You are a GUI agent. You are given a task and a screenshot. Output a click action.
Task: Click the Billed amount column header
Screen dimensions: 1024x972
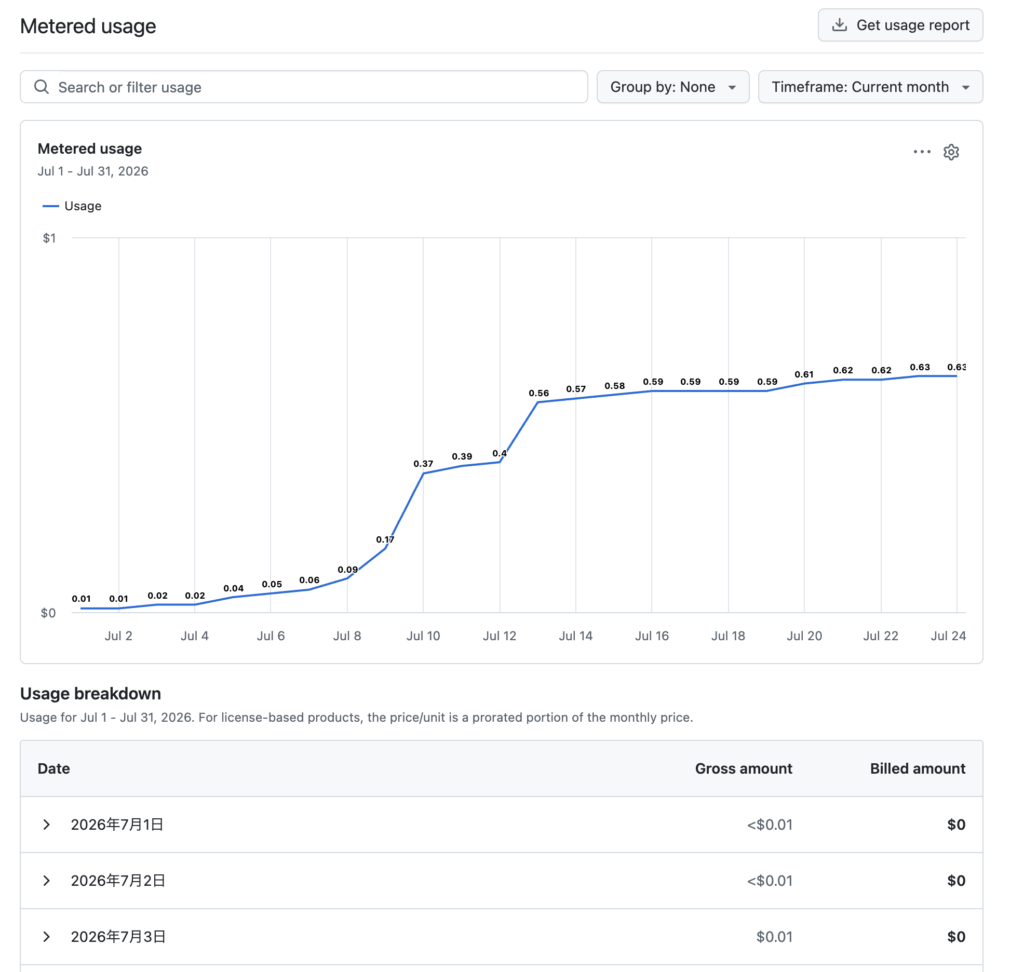(x=918, y=768)
